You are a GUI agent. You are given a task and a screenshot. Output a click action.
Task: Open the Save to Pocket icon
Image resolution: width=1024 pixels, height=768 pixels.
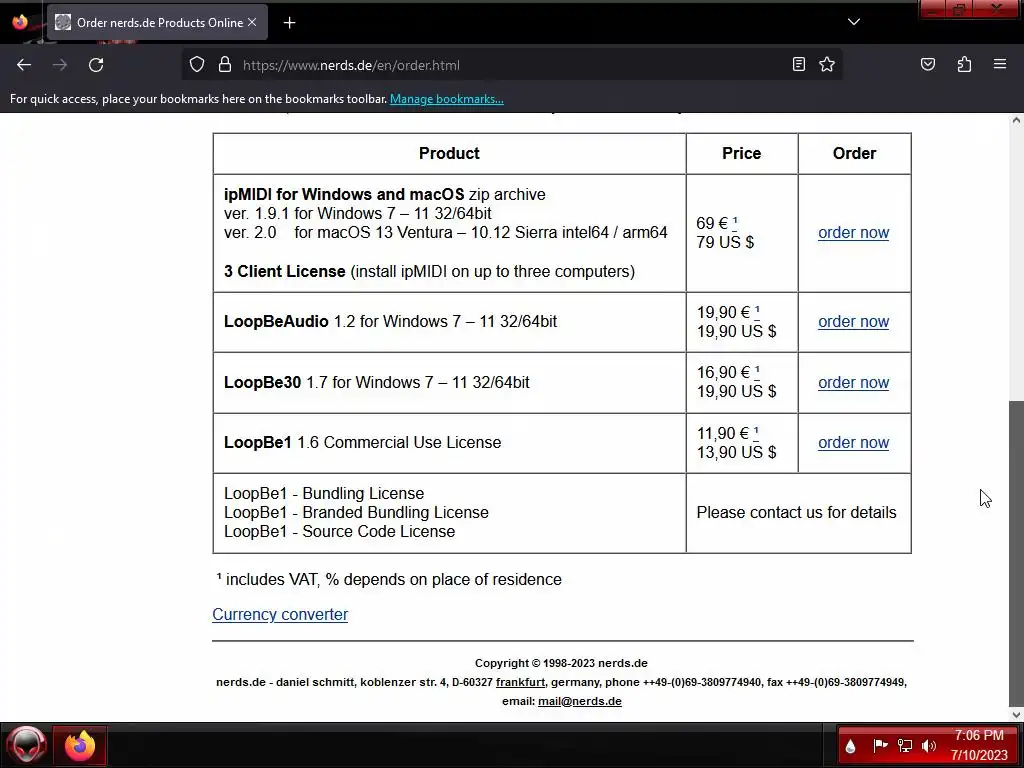tap(927, 64)
